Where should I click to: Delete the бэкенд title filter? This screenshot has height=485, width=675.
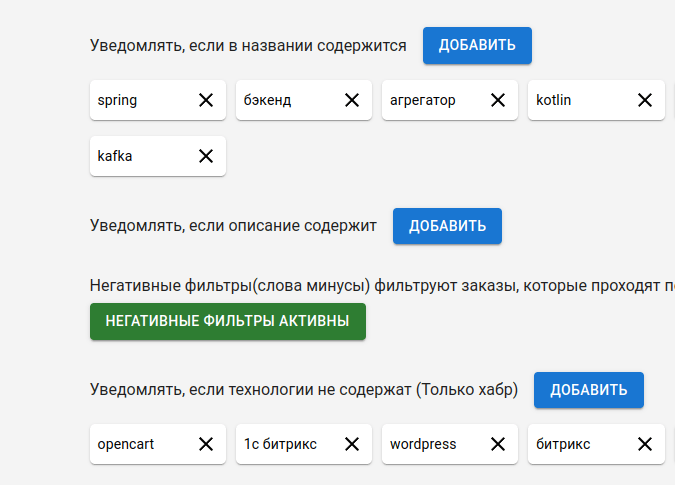click(x=352, y=100)
